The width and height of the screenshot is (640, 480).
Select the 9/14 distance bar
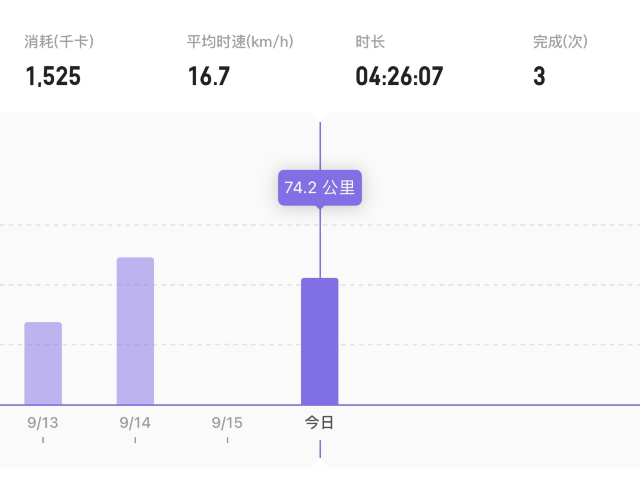pyautogui.click(x=135, y=331)
